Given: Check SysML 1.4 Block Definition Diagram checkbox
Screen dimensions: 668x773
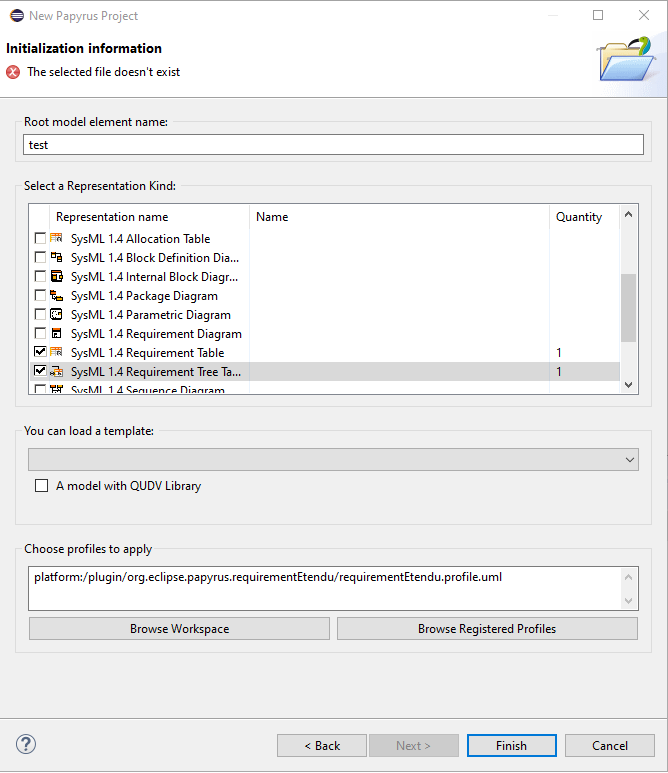Looking at the screenshot, I should 40,257.
